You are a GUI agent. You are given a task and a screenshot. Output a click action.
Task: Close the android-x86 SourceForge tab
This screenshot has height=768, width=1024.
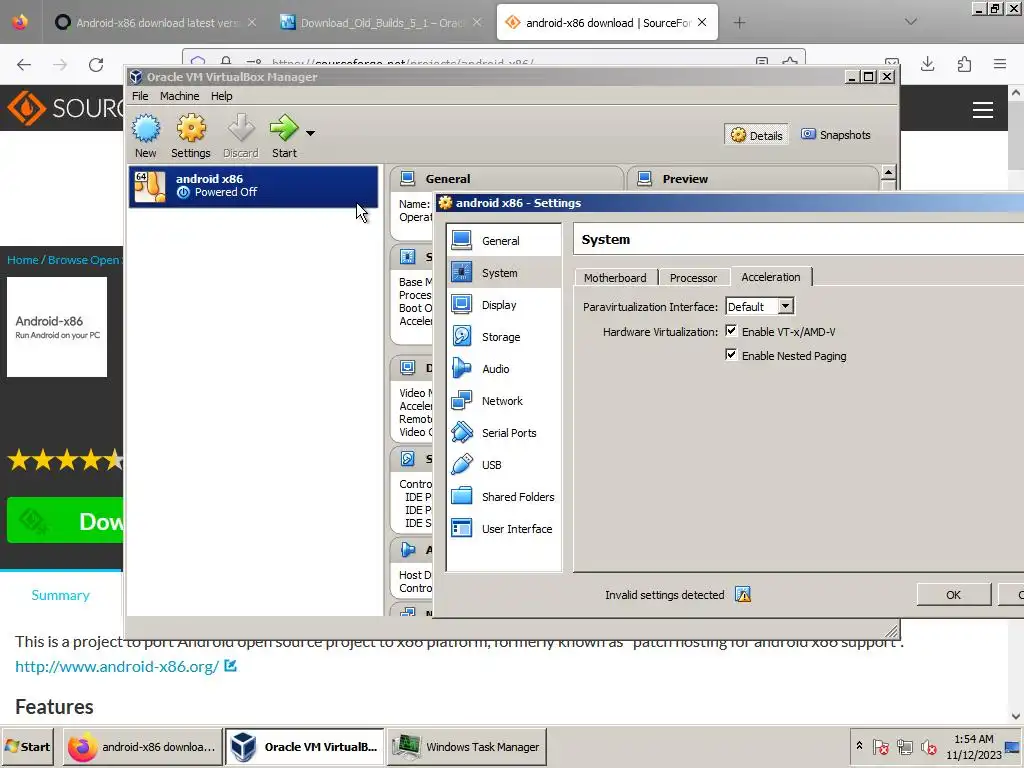coord(702,22)
